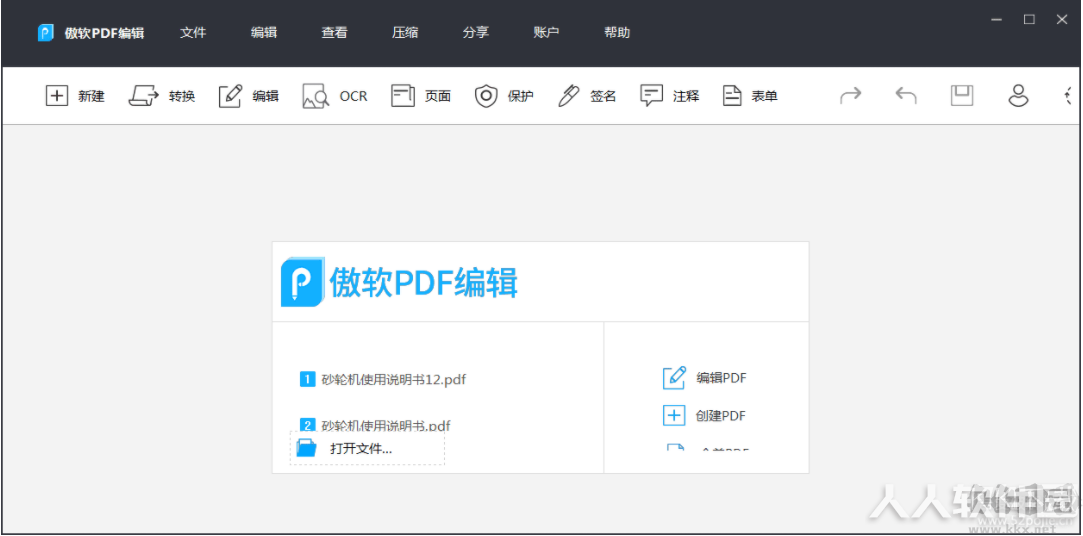1083x536 pixels.
Task: Click the blue folder icon for 打开文件
Action: (305, 448)
